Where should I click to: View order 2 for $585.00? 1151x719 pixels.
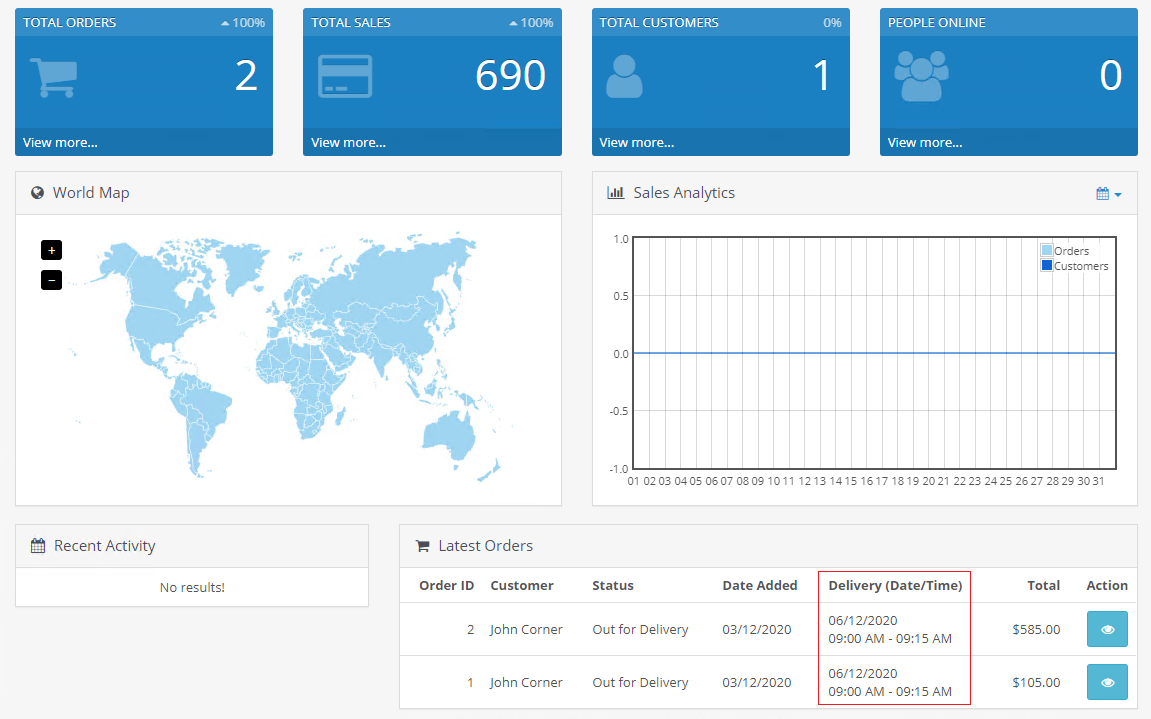(x=1107, y=629)
